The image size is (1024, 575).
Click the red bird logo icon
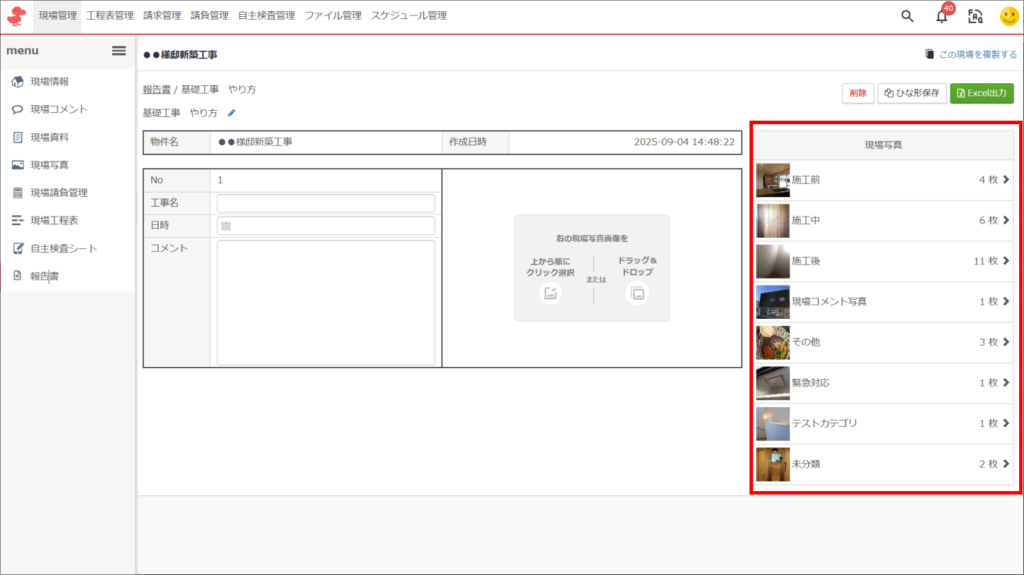pyautogui.click(x=16, y=16)
